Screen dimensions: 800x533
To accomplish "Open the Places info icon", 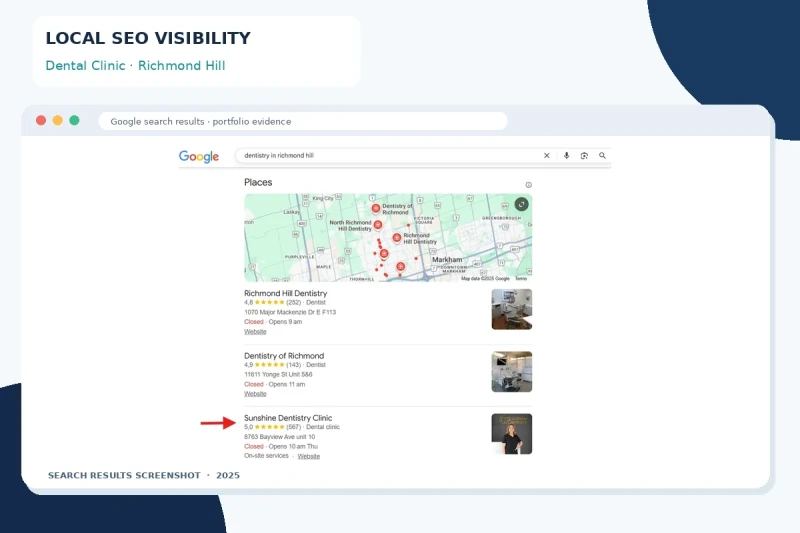I will (x=529, y=185).
